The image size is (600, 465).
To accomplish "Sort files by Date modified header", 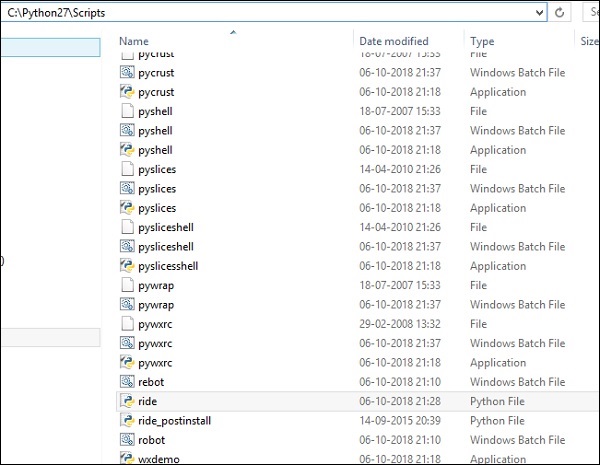I will (395, 42).
